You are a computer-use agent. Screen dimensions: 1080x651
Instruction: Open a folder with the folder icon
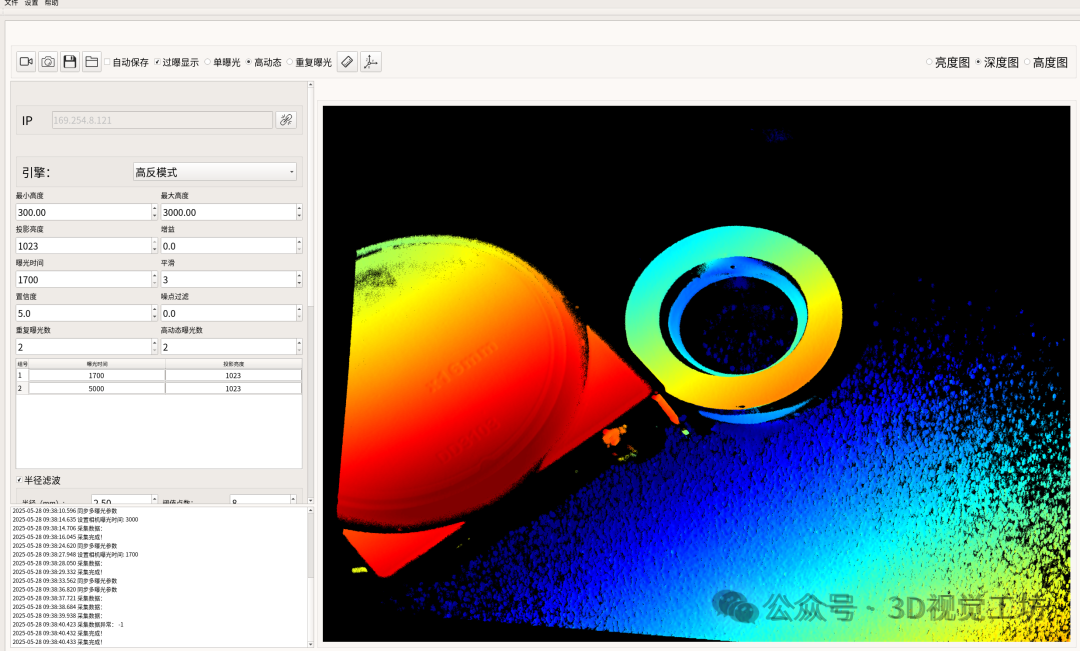[92, 62]
